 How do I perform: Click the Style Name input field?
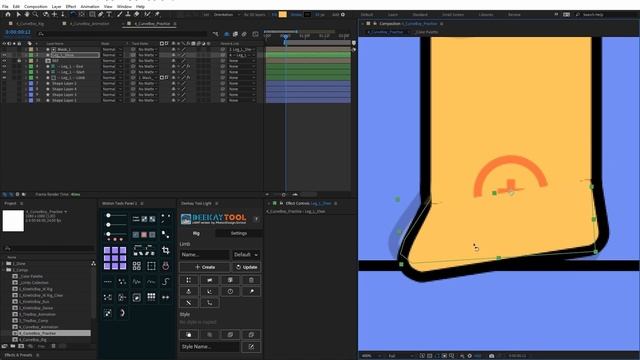point(210,347)
